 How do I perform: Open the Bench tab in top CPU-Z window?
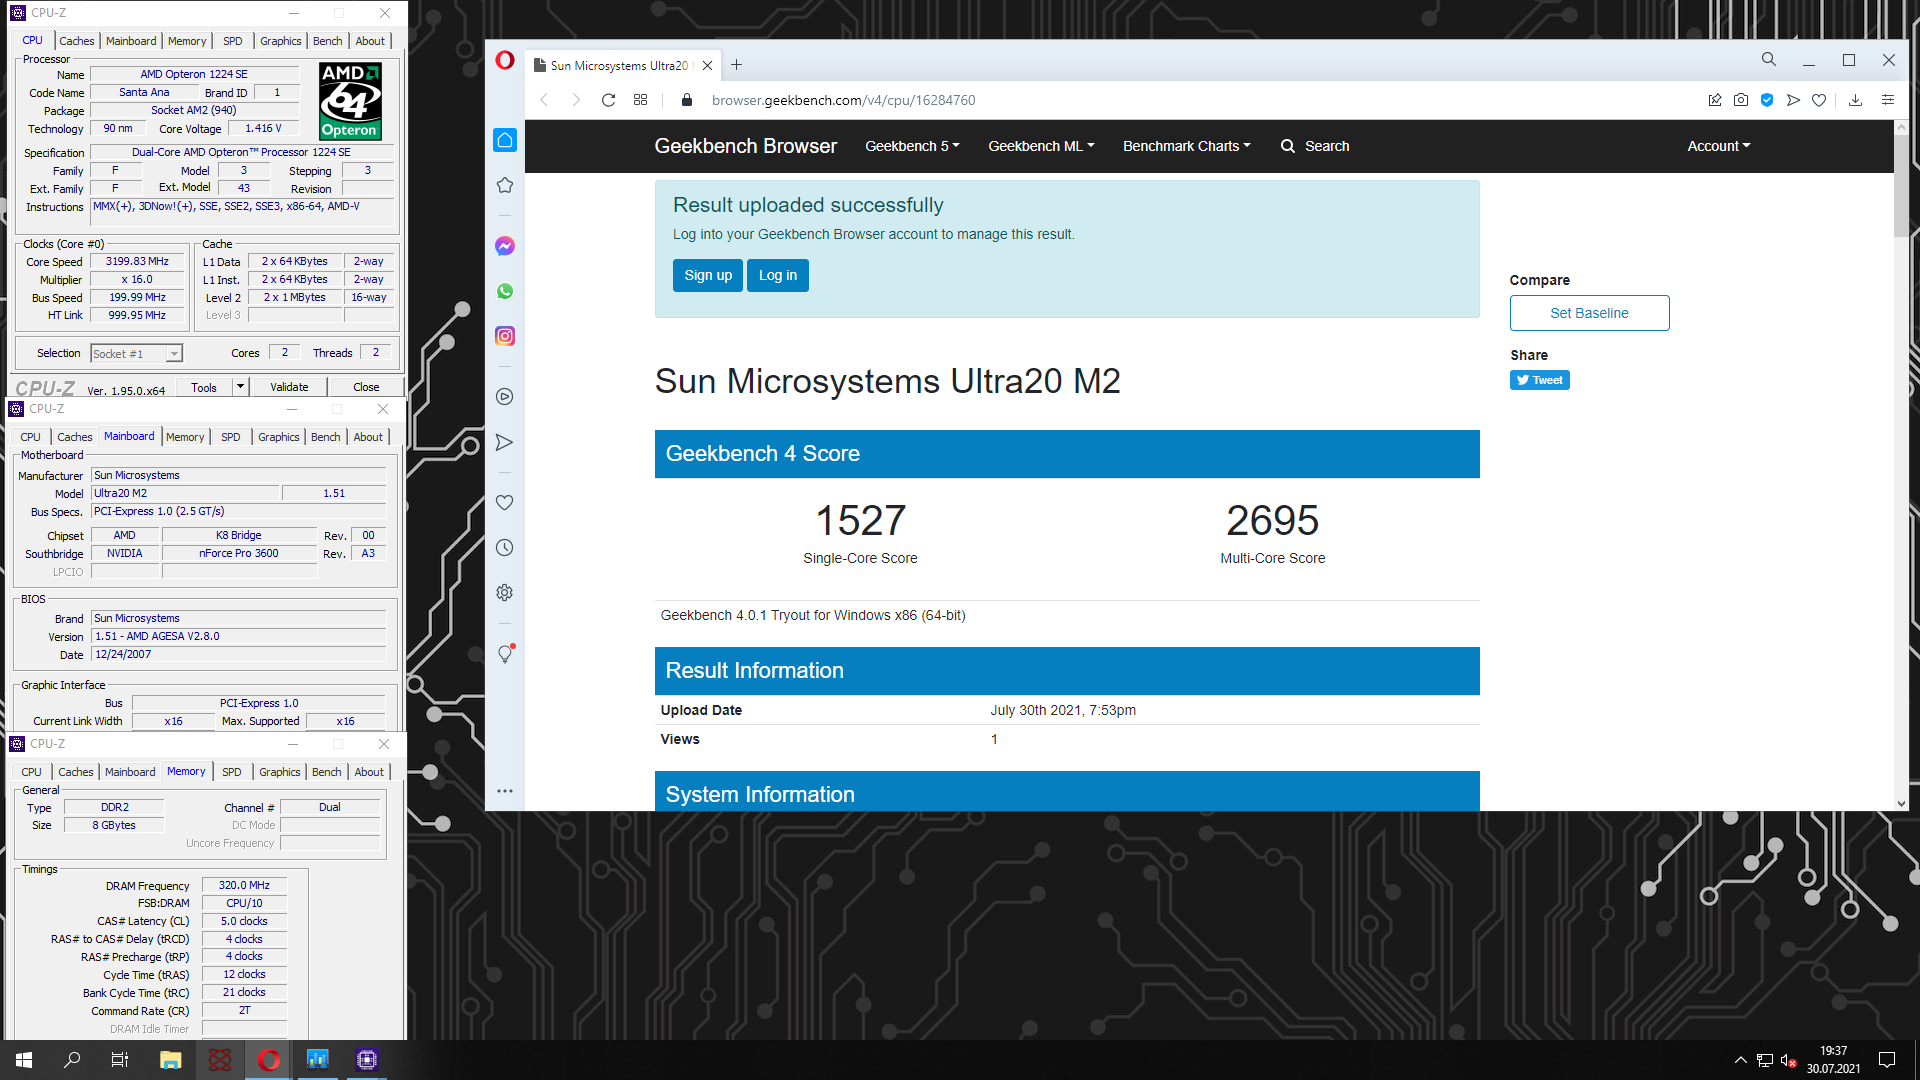(328, 41)
